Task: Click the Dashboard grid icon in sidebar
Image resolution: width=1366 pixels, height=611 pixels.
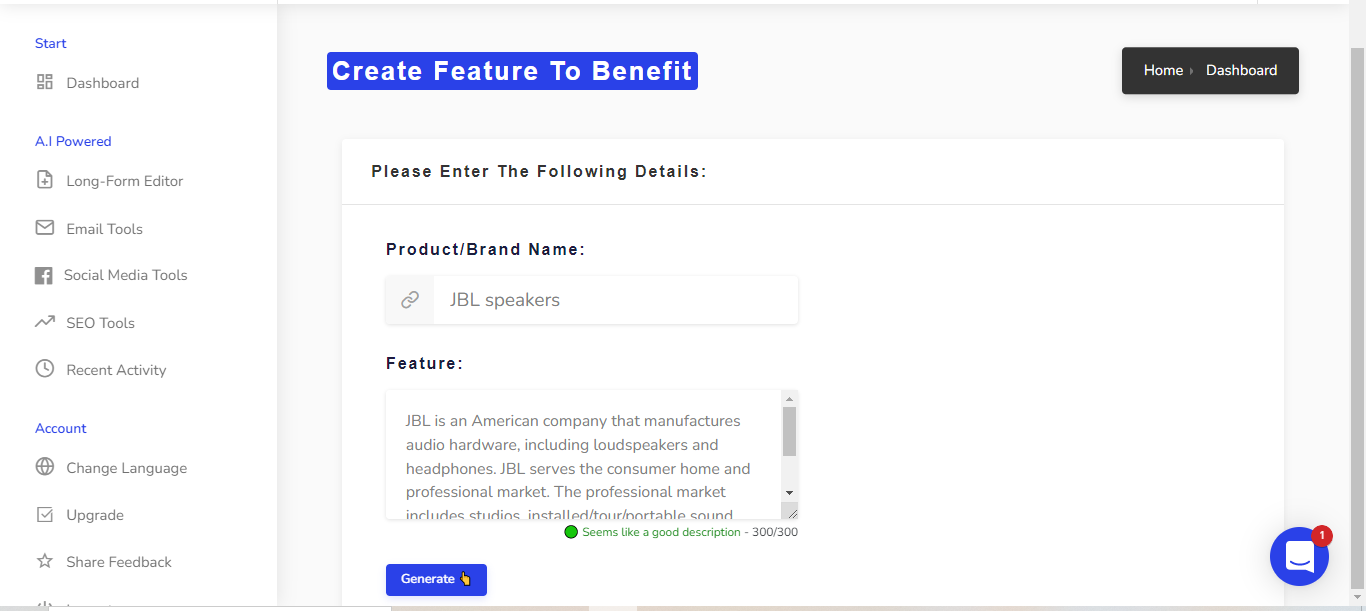Action: pyautogui.click(x=44, y=82)
